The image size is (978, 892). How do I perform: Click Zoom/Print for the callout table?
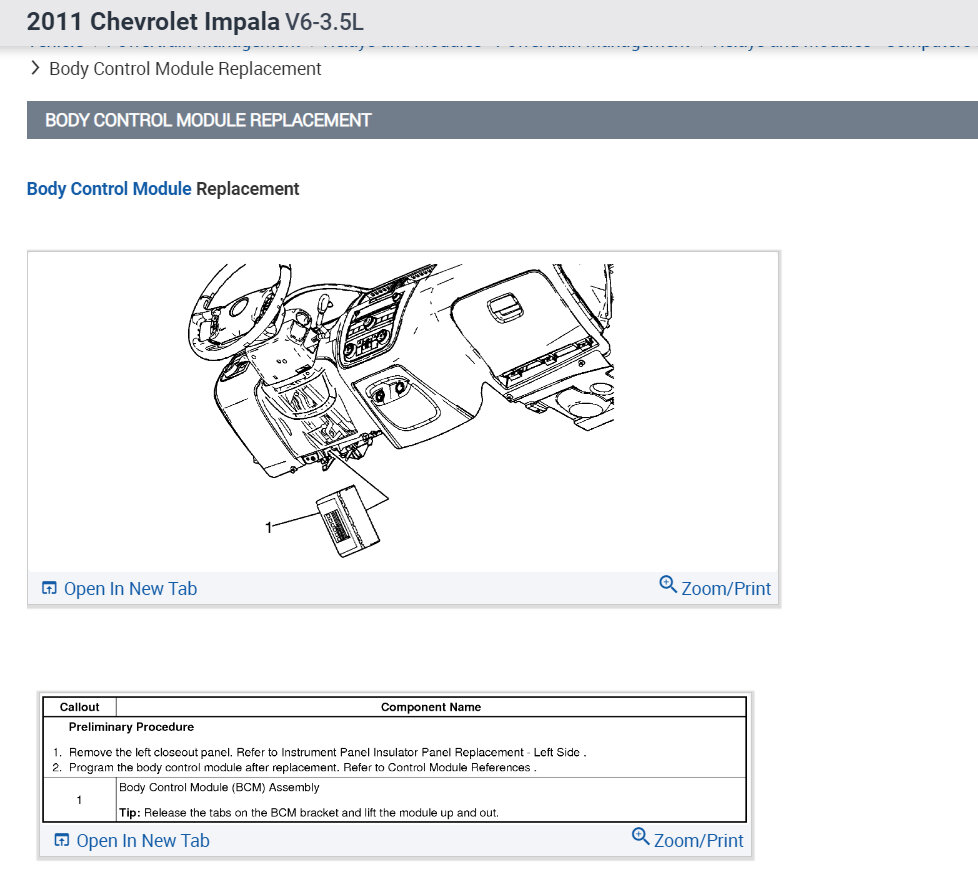click(x=687, y=840)
